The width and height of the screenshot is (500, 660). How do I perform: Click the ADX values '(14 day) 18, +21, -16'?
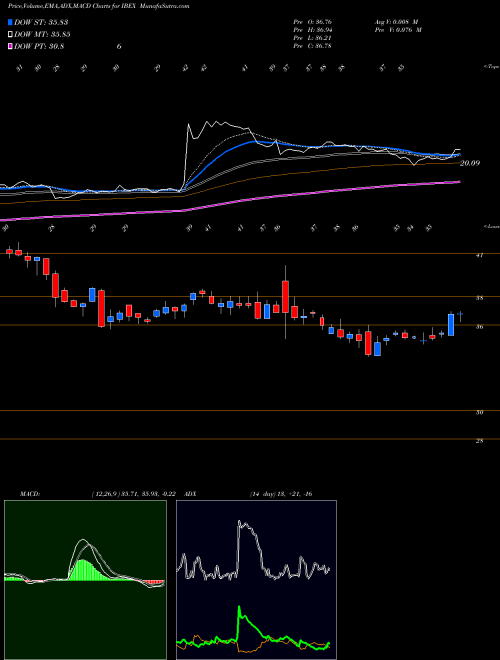tap(280, 493)
